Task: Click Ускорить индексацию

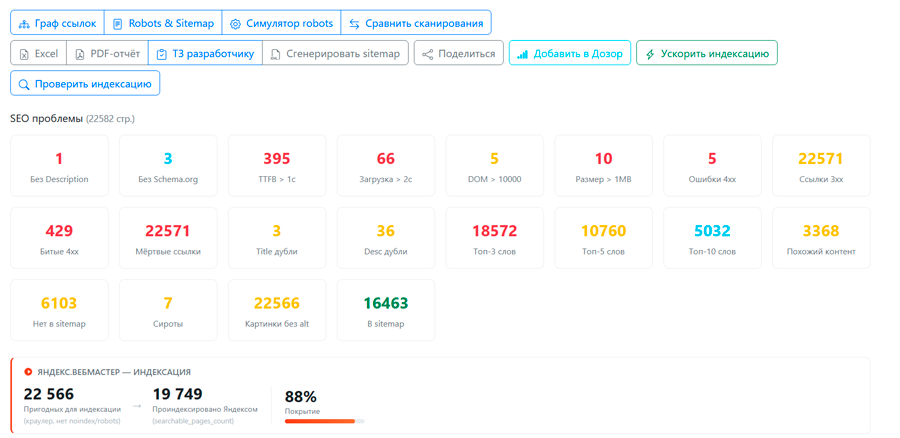Action: [x=707, y=54]
